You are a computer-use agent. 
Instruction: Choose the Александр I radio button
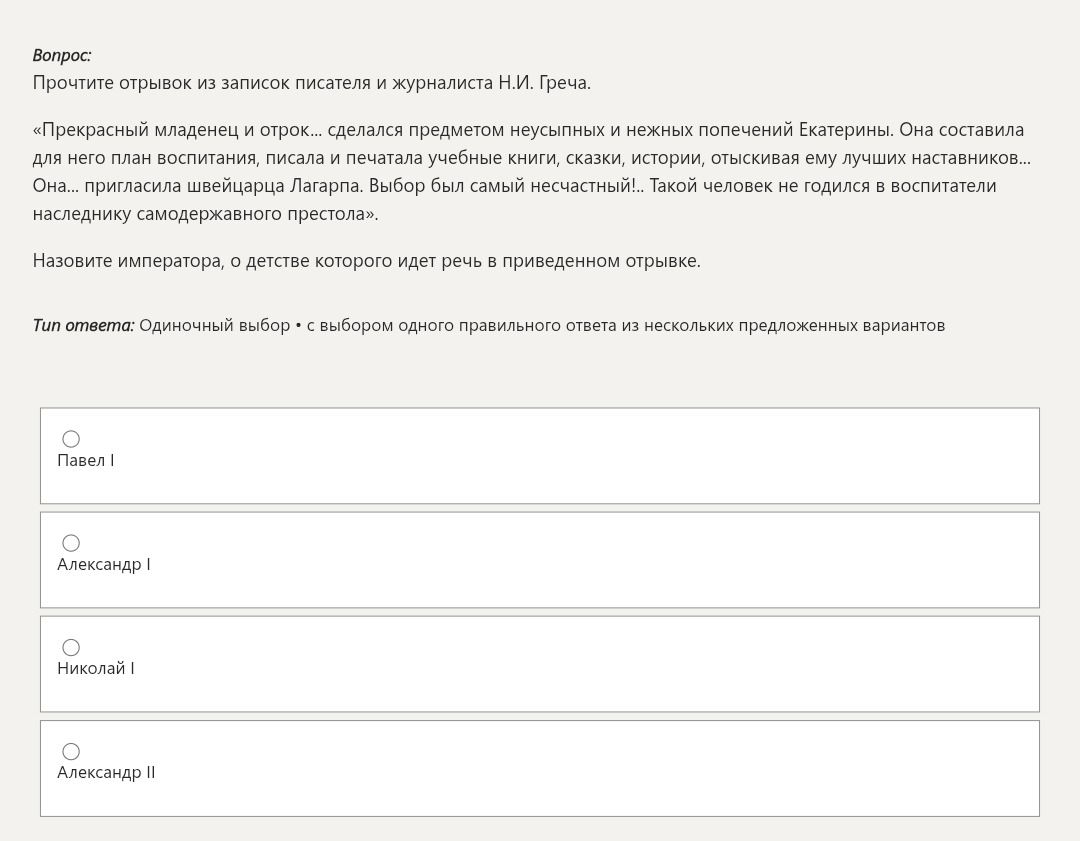pyautogui.click(x=71, y=543)
